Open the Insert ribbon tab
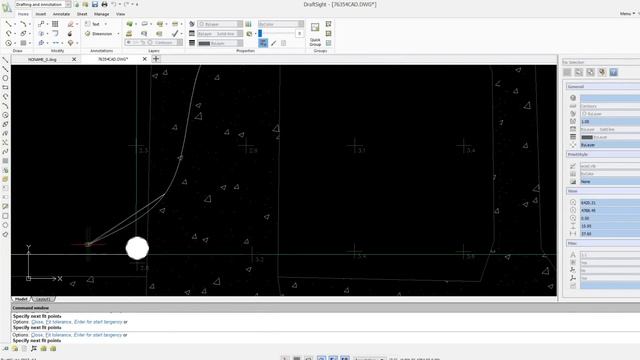The image size is (640, 360). 40,14
